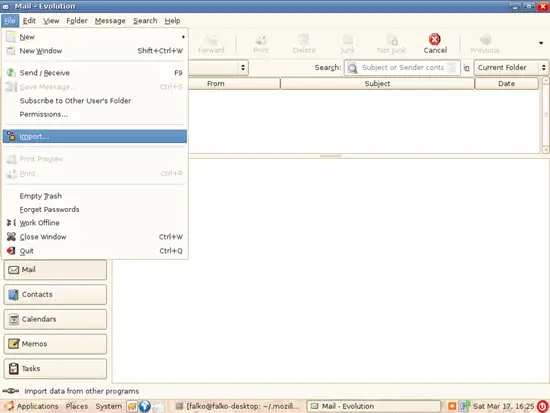Click the Import icon in menu

[x=11, y=136]
